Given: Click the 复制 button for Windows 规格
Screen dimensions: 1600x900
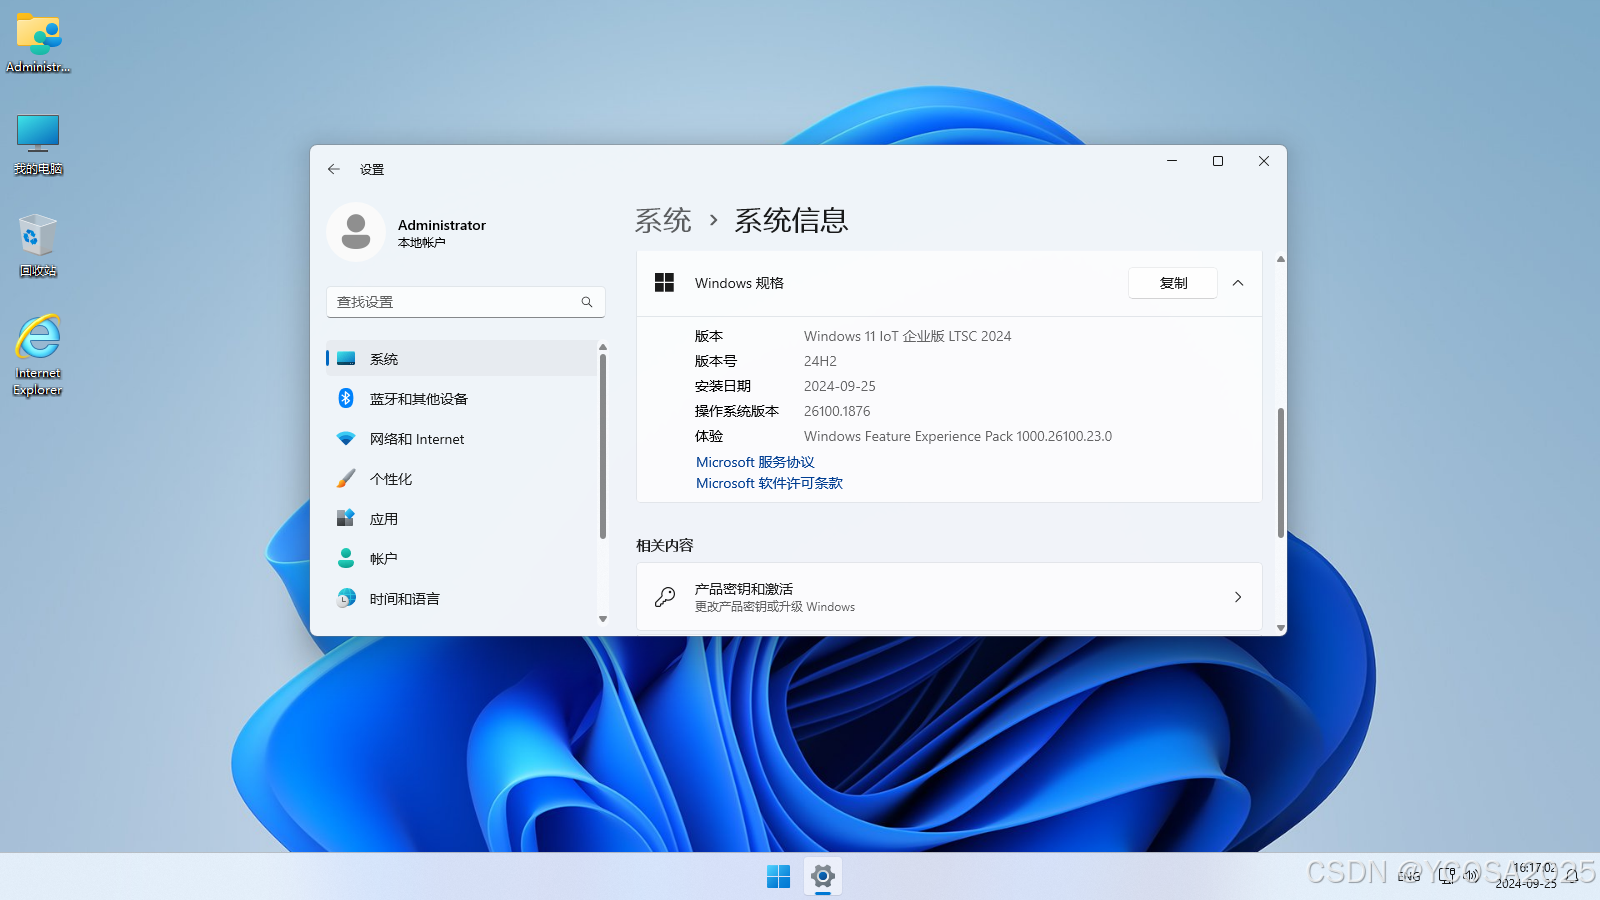Looking at the screenshot, I should (x=1173, y=283).
